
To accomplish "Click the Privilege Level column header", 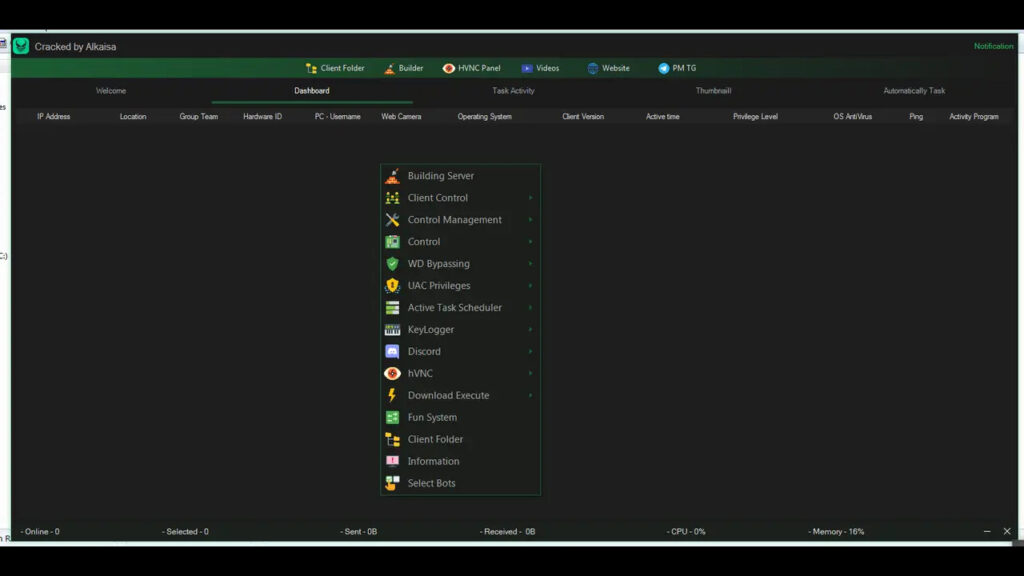I will click(x=755, y=116).
